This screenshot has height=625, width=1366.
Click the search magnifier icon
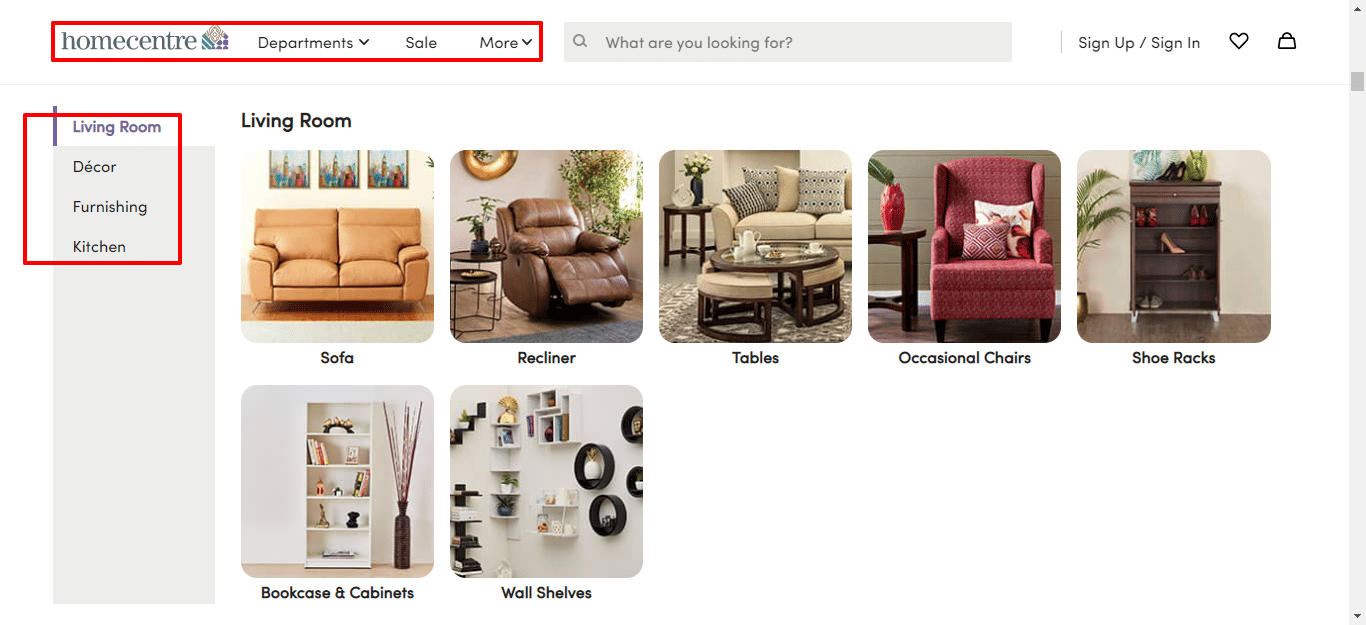(x=581, y=41)
